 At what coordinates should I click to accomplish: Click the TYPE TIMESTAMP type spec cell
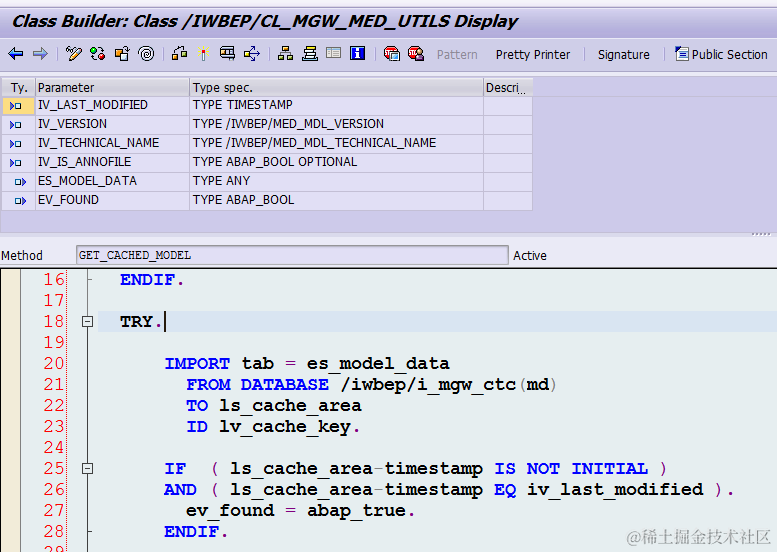tap(336, 105)
